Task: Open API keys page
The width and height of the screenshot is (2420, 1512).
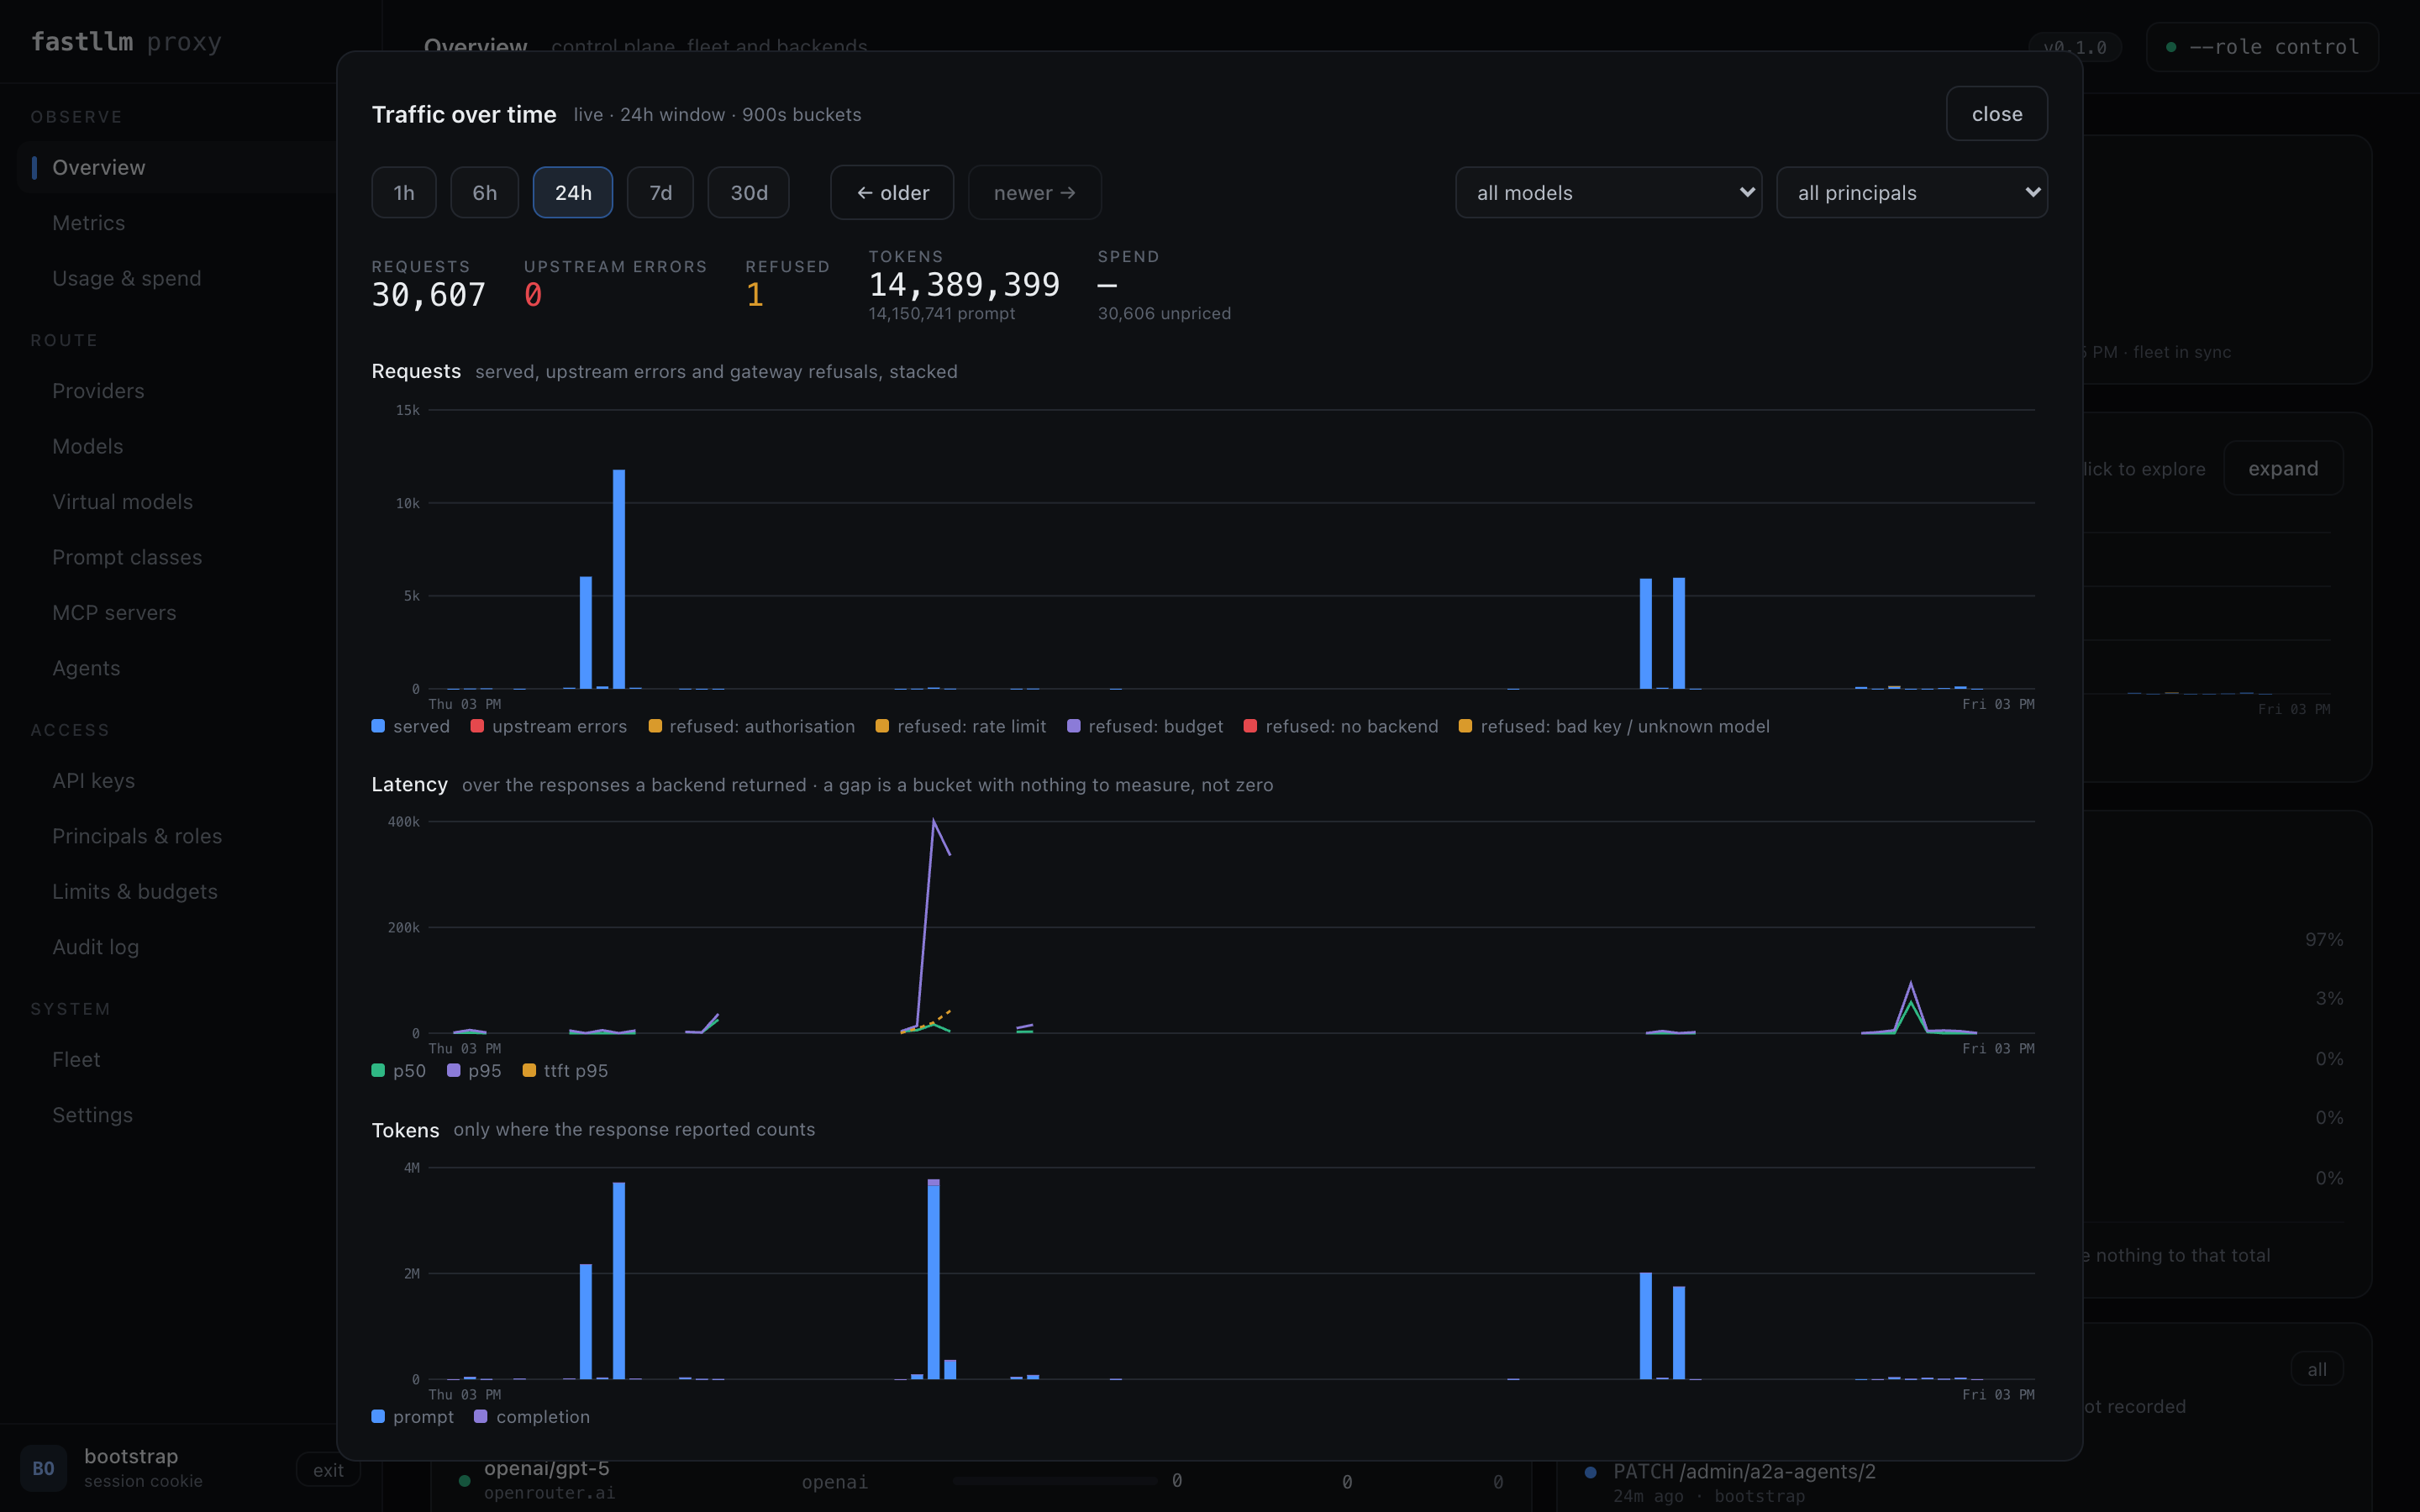Action: [x=93, y=781]
